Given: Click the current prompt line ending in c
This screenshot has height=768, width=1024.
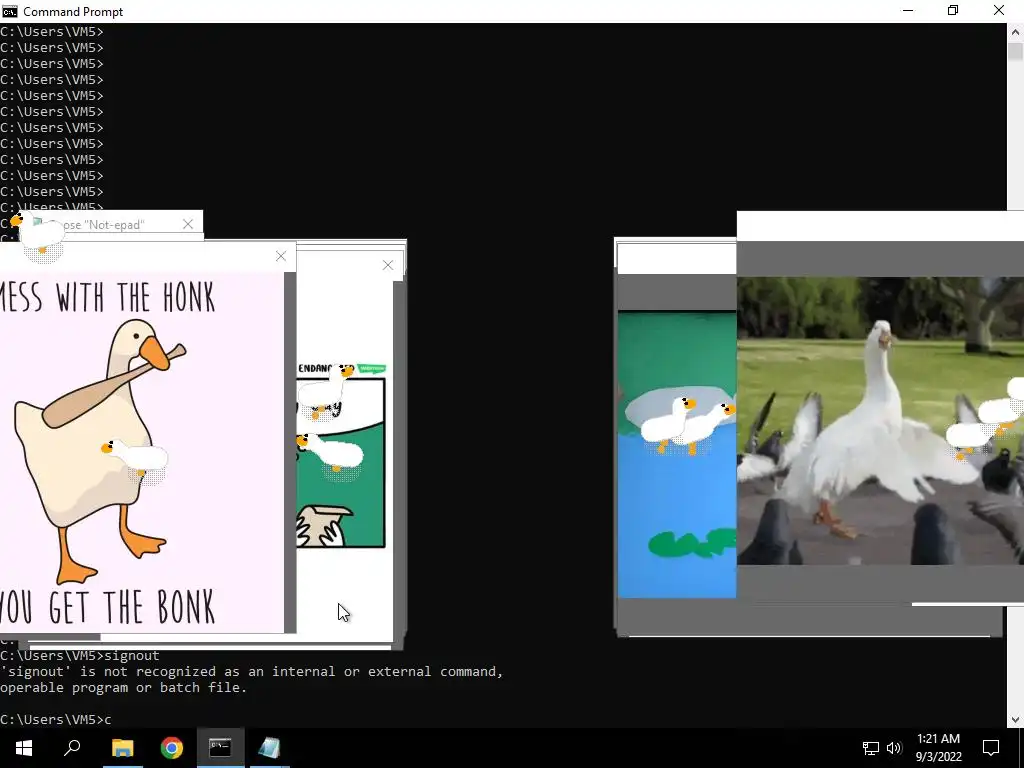Looking at the screenshot, I should (x=56, y=719).
